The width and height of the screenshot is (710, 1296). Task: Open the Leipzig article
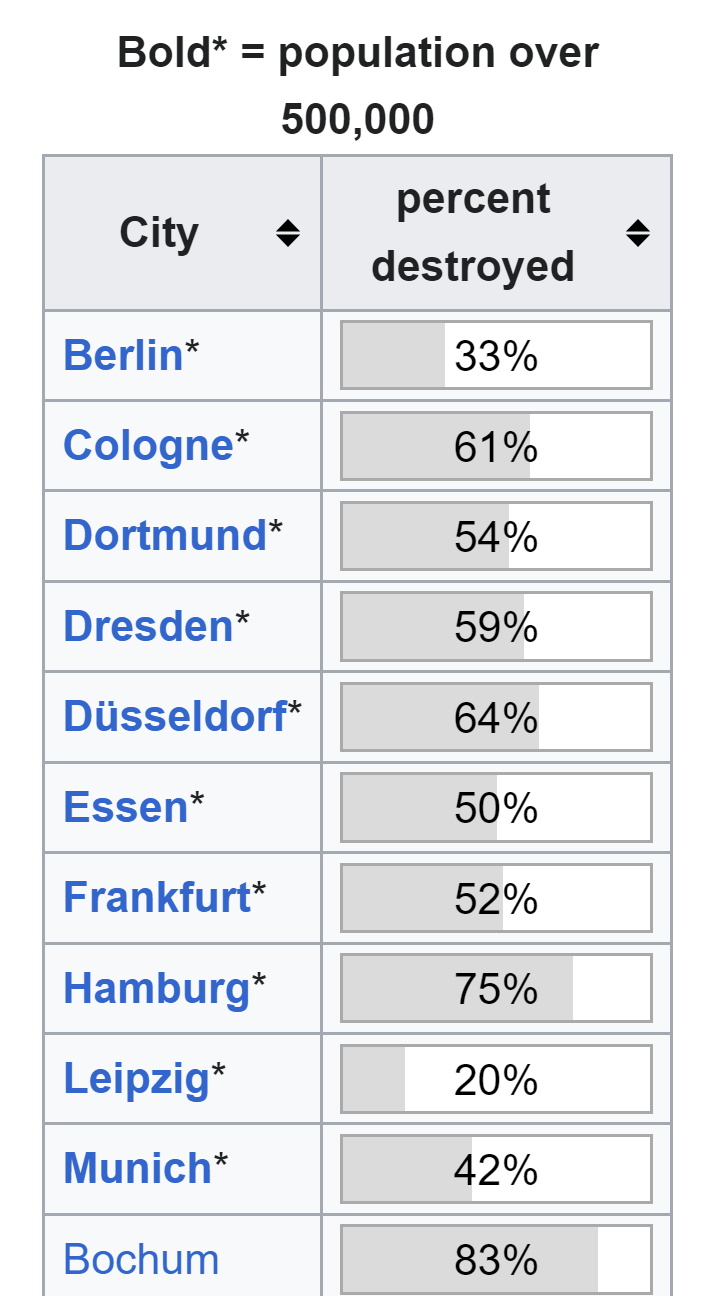point(136,1078)
